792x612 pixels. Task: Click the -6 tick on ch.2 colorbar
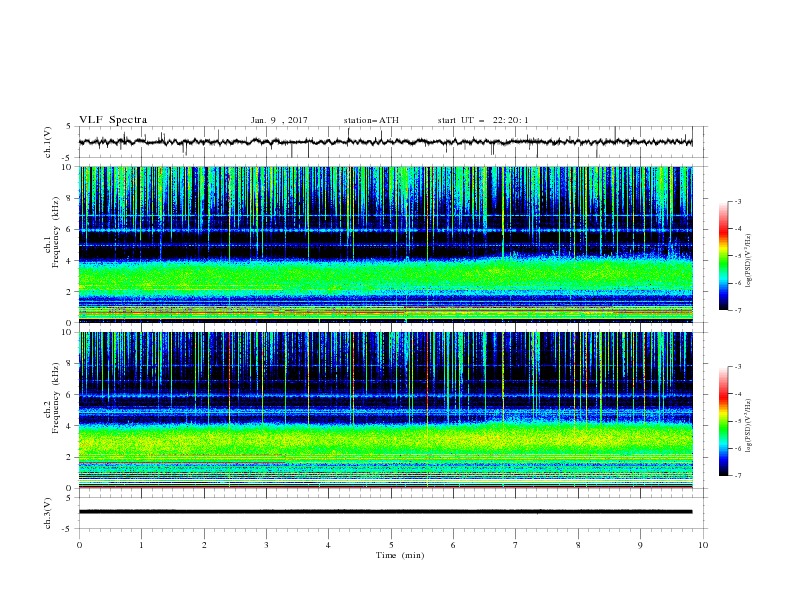[x=737, y=448]
